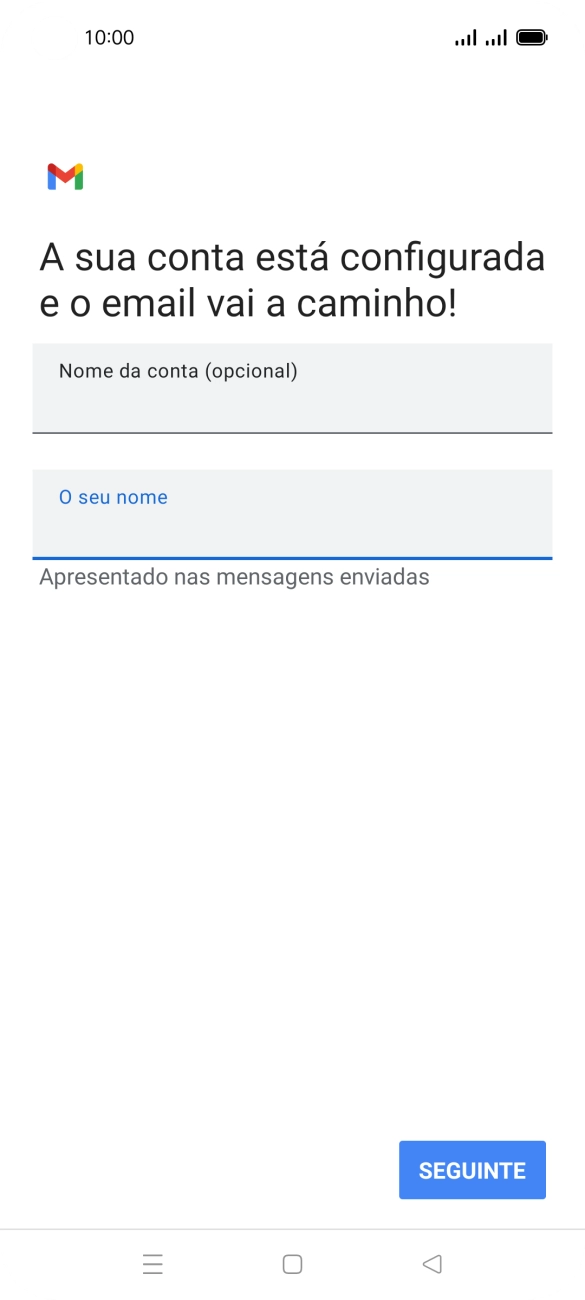Screen dimensions: 585x1300
Task: Tap the home circle icon
Action: pos(292,1263)
